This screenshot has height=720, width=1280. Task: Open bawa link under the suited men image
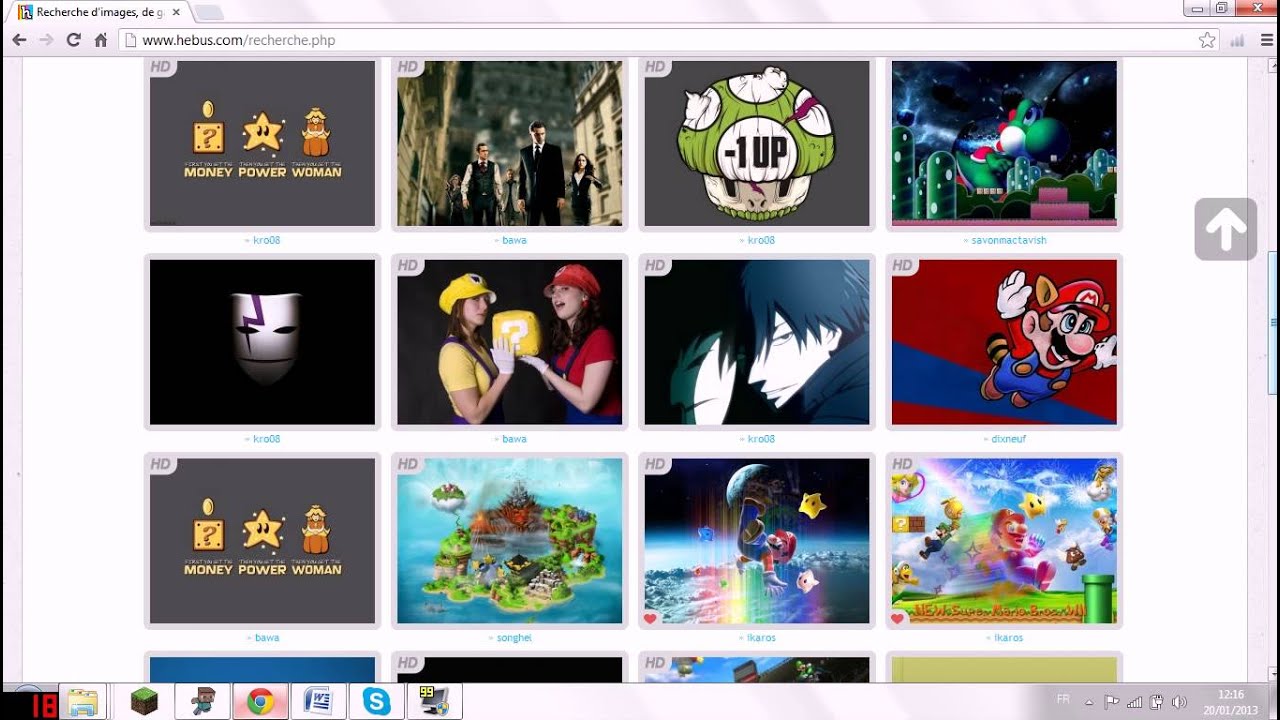(514, 240)
